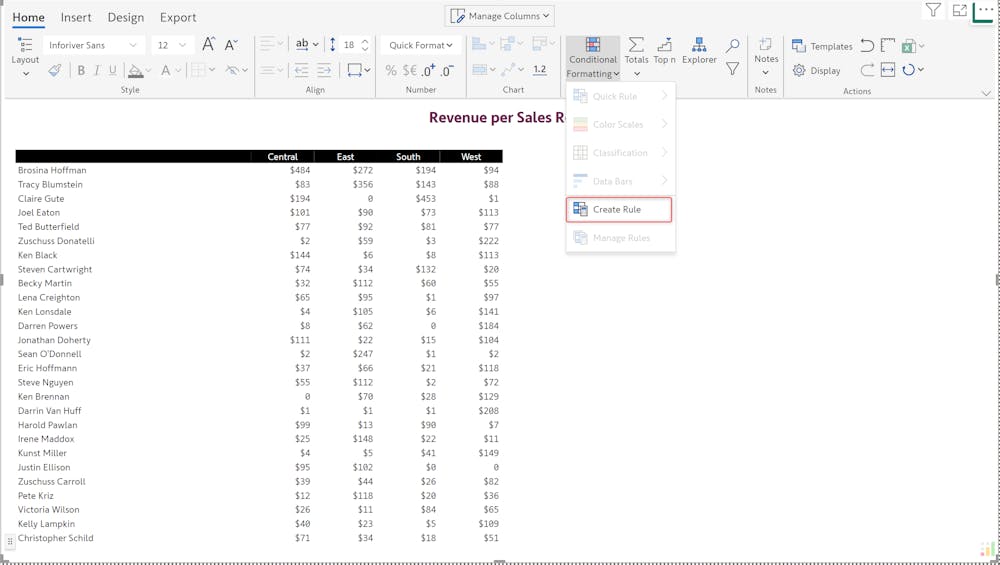Click the West column header

471,156
